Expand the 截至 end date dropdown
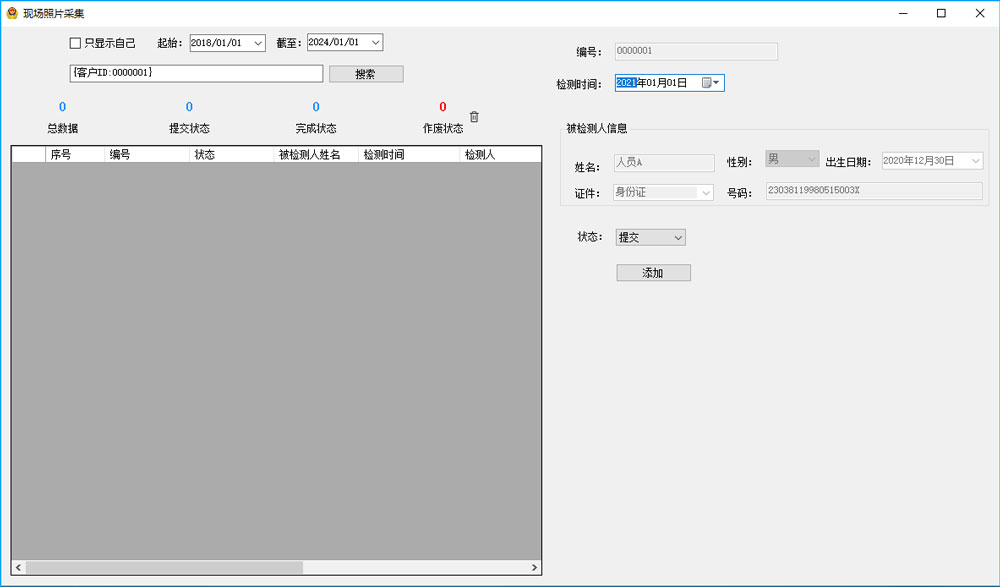Viewport: 1000px width, 587px height. tap(375, 43)
